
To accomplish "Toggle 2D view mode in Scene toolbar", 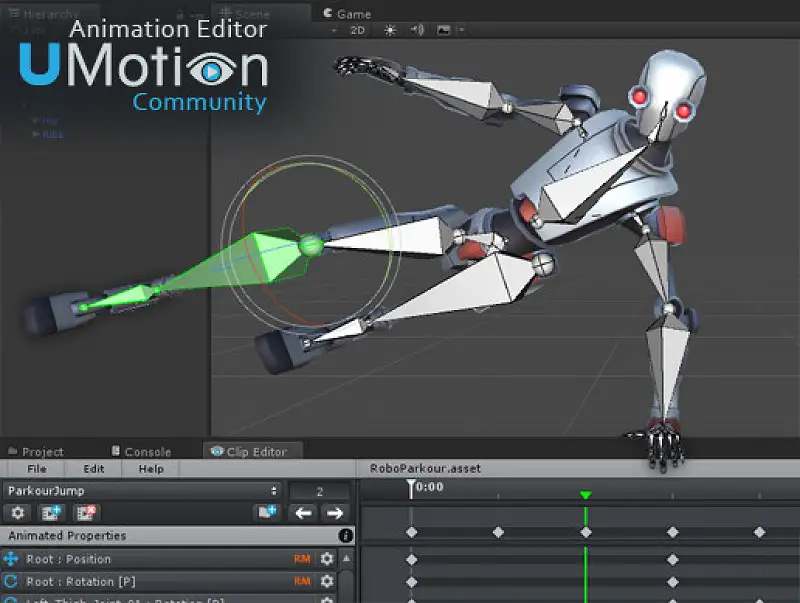I will click(357, 31).
